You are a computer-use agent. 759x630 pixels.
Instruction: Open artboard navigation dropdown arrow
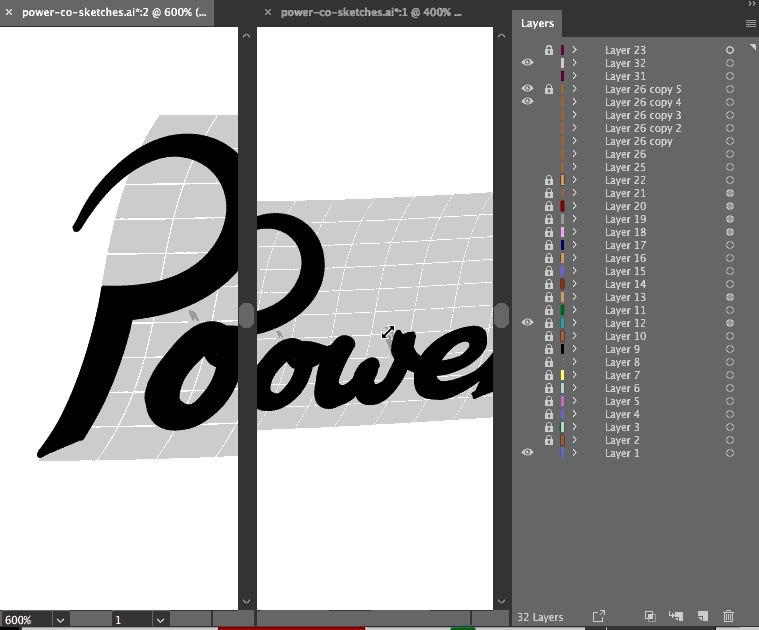coord(160,620)
